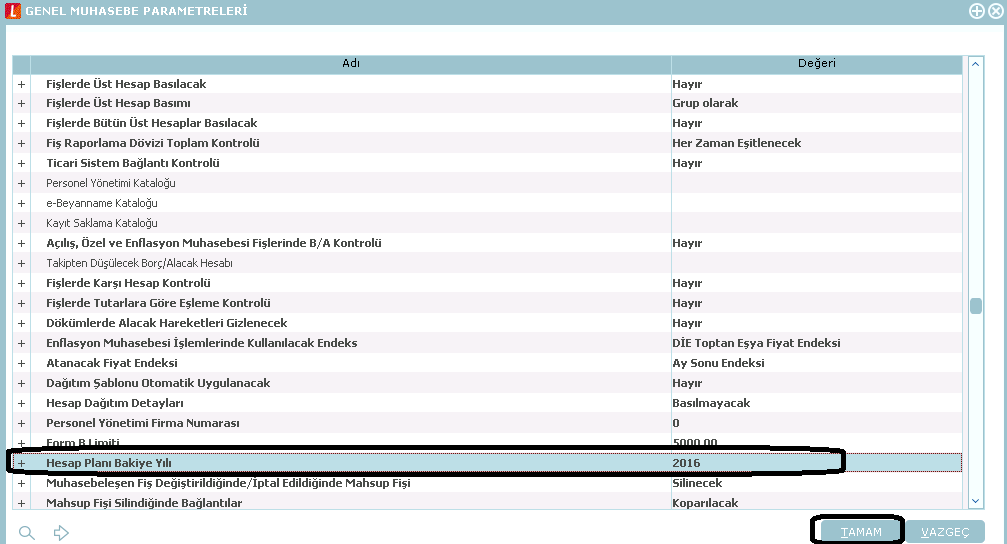
Task: Click Hayır value of Fişlerde Karşı Hesap Kontrolü
Action: [x=687, y=283]
